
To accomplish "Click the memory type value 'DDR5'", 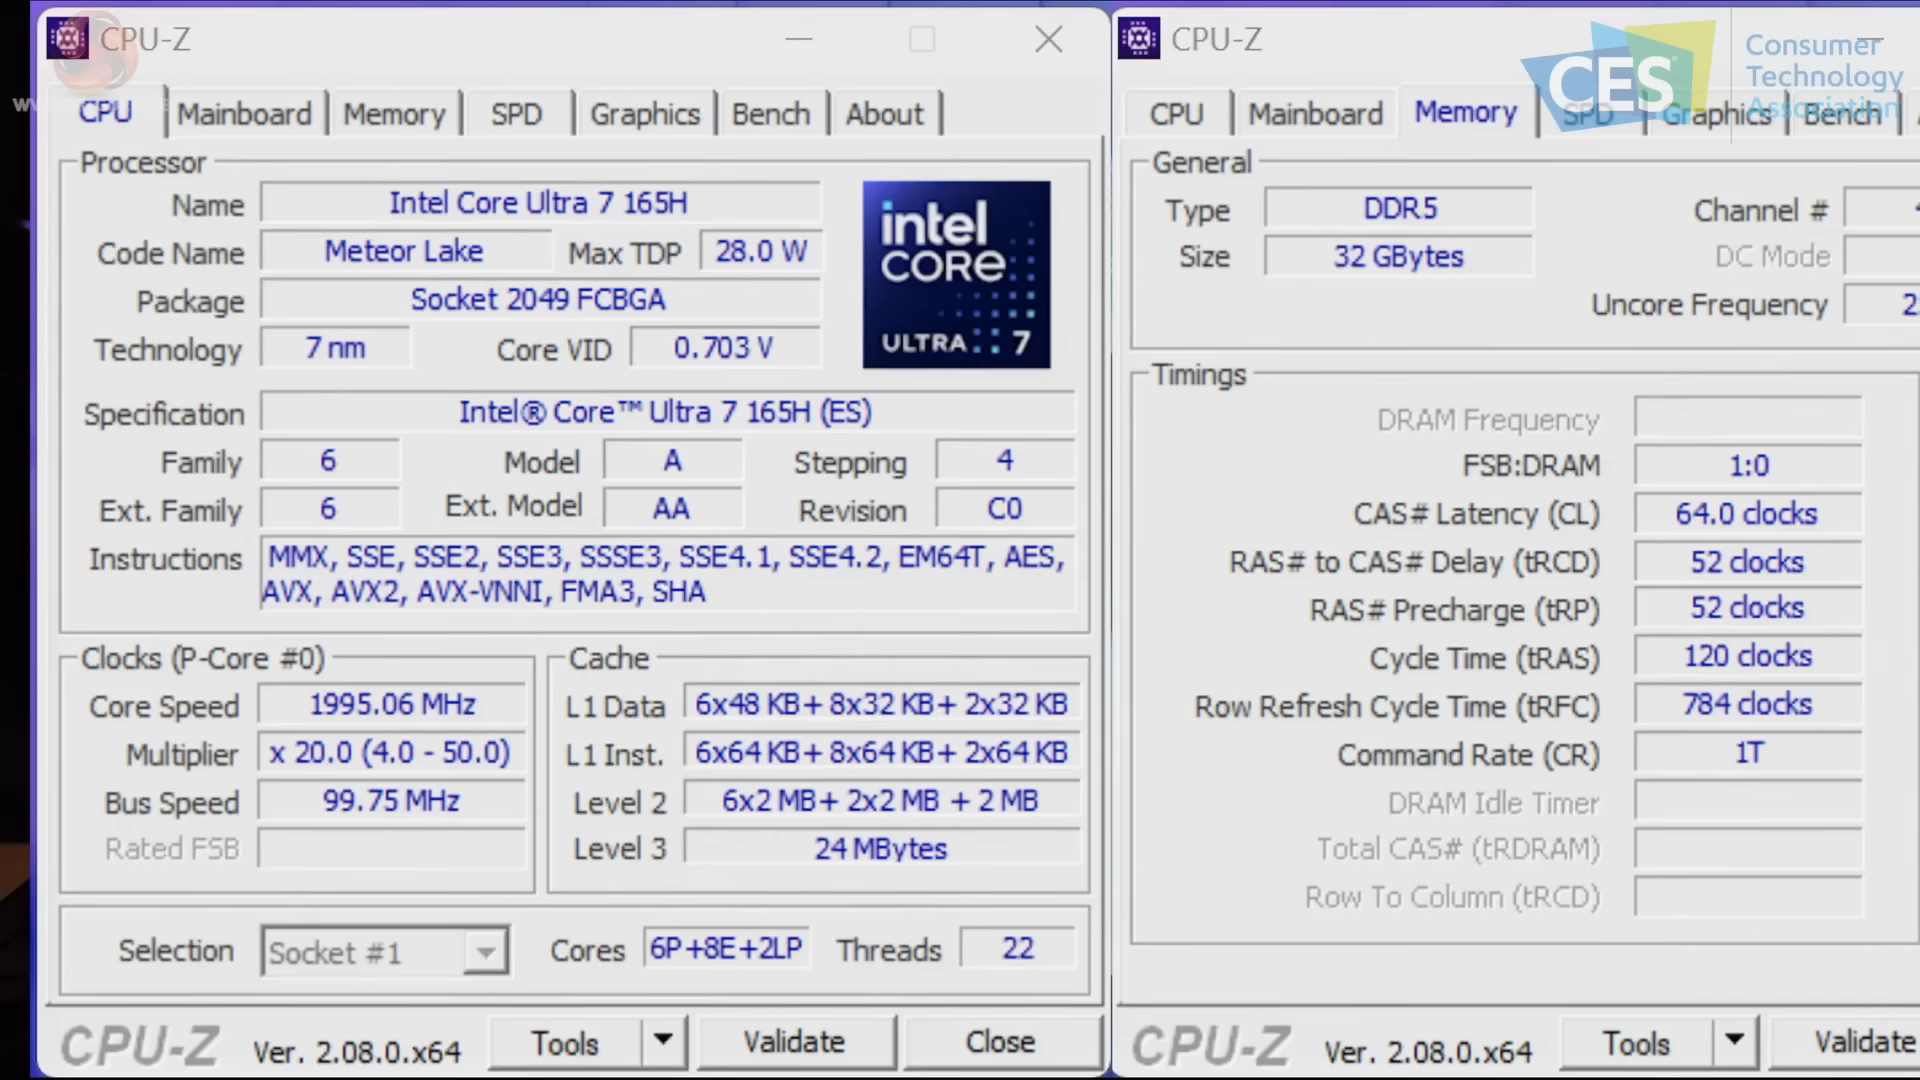I will click(x=1399, y=208).
